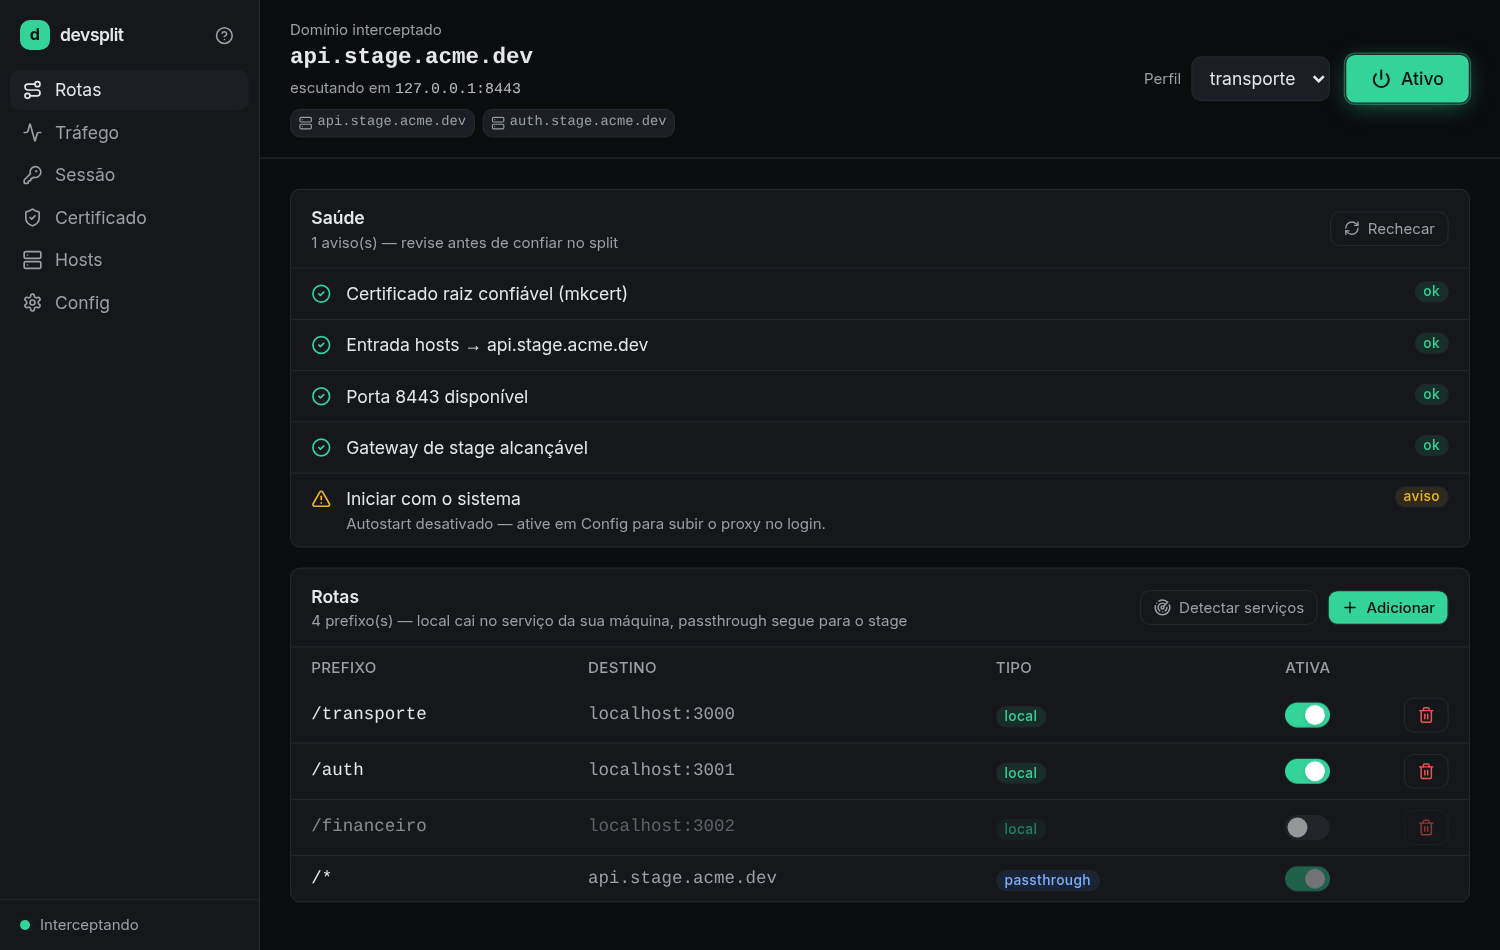Click the Config gear icon
This screenshot has height=950, width=1500.
click(x=33, y=302)
